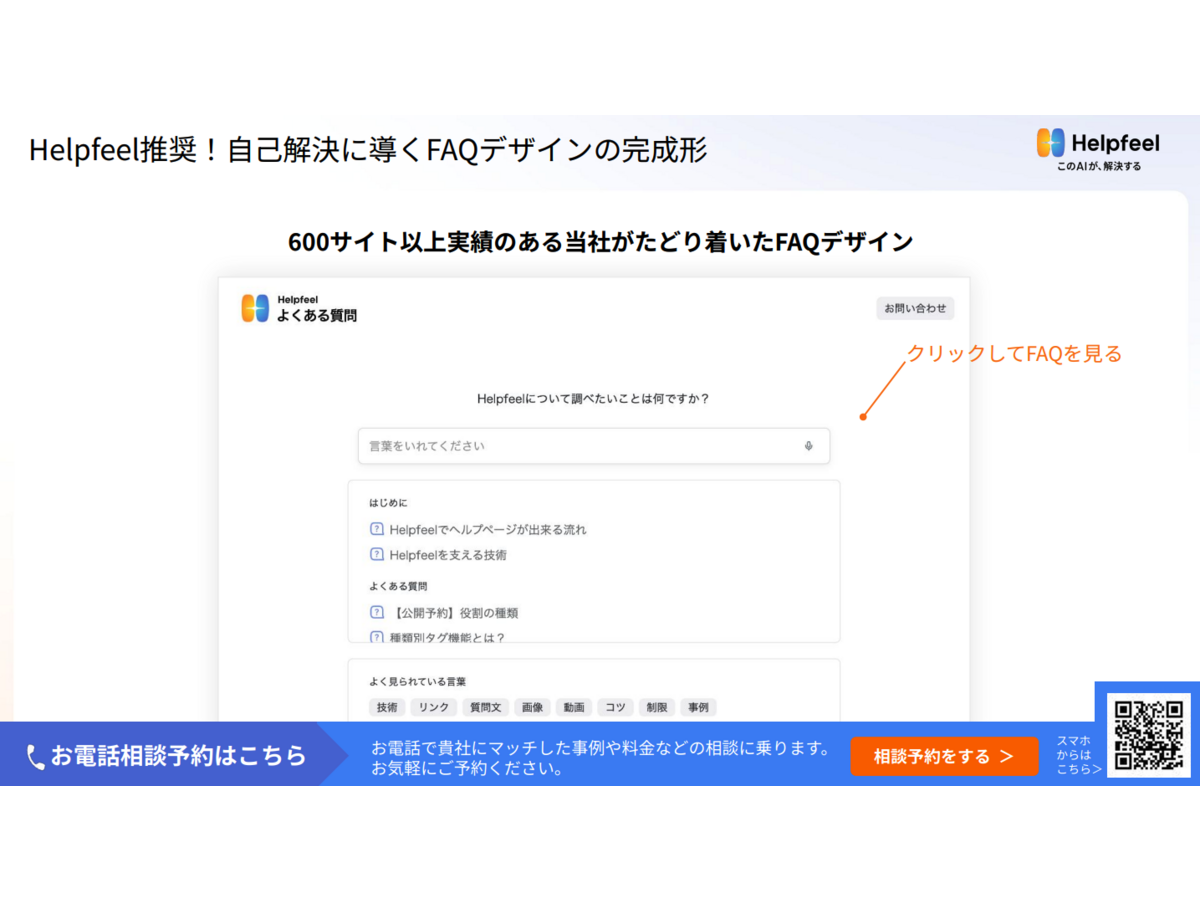Choose the 動画 keyword tag
1200x900 pixels.
[573, 707]
